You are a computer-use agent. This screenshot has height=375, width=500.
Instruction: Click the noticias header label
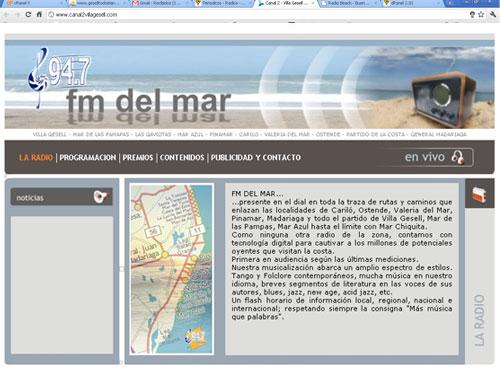[30, 198]
